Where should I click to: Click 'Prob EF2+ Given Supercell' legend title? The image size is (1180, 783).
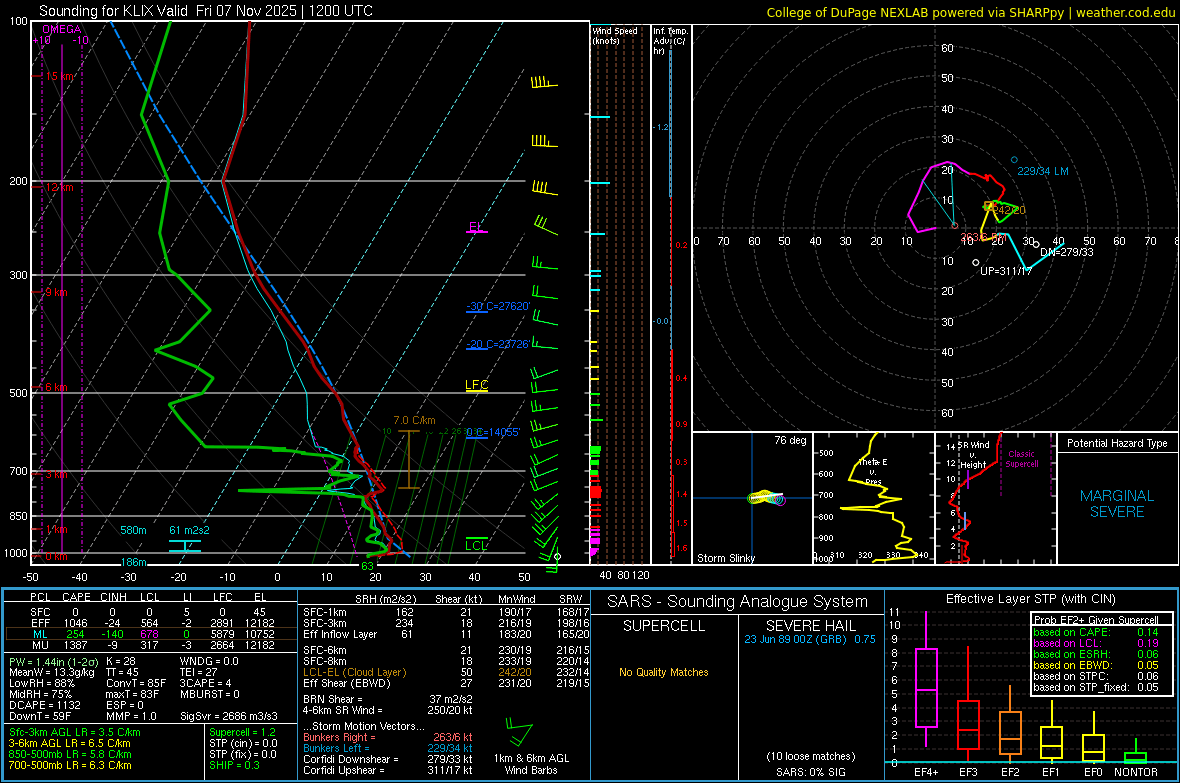tap(1096, 620)
